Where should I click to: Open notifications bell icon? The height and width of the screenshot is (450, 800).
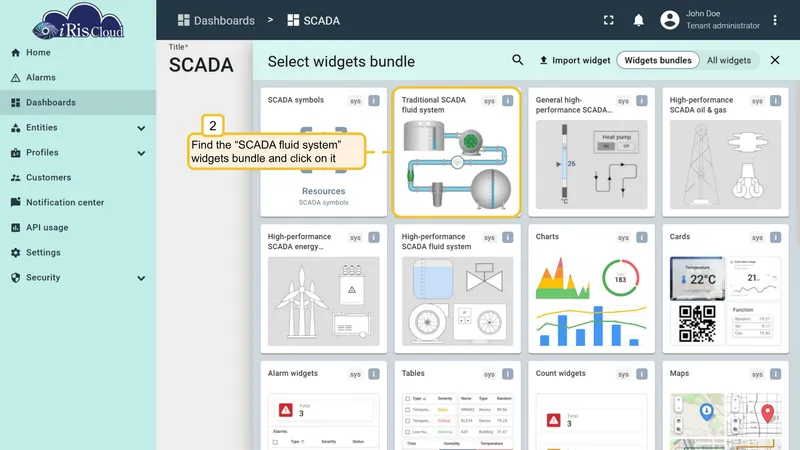coord(638,20)
